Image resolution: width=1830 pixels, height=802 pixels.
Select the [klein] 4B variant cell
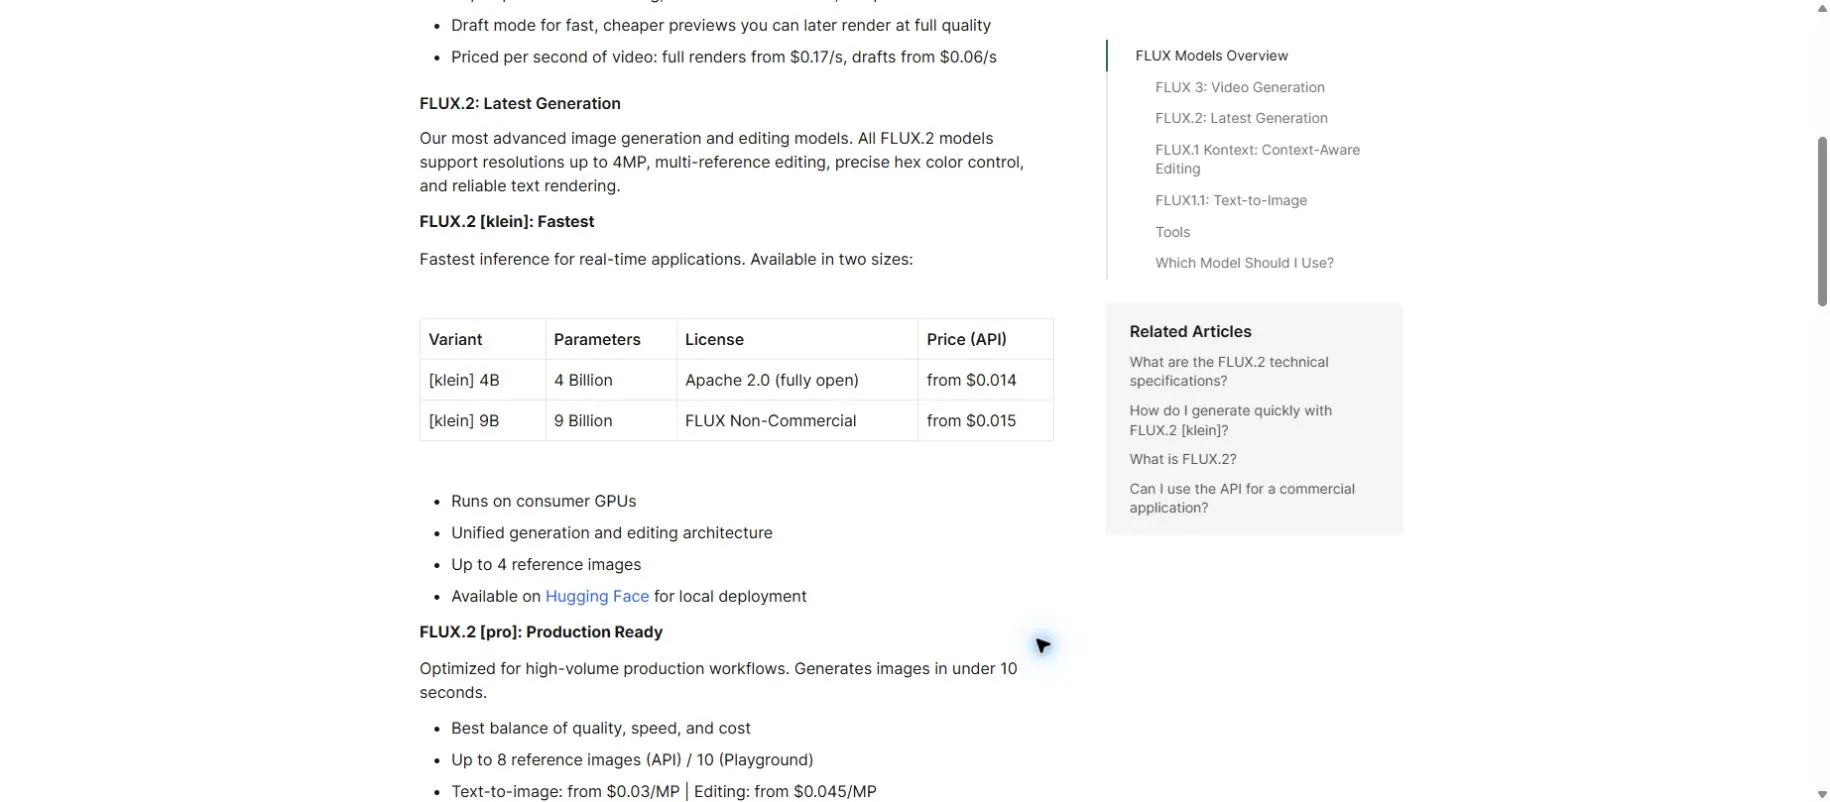pyautogui.click(x=482, y=380)
